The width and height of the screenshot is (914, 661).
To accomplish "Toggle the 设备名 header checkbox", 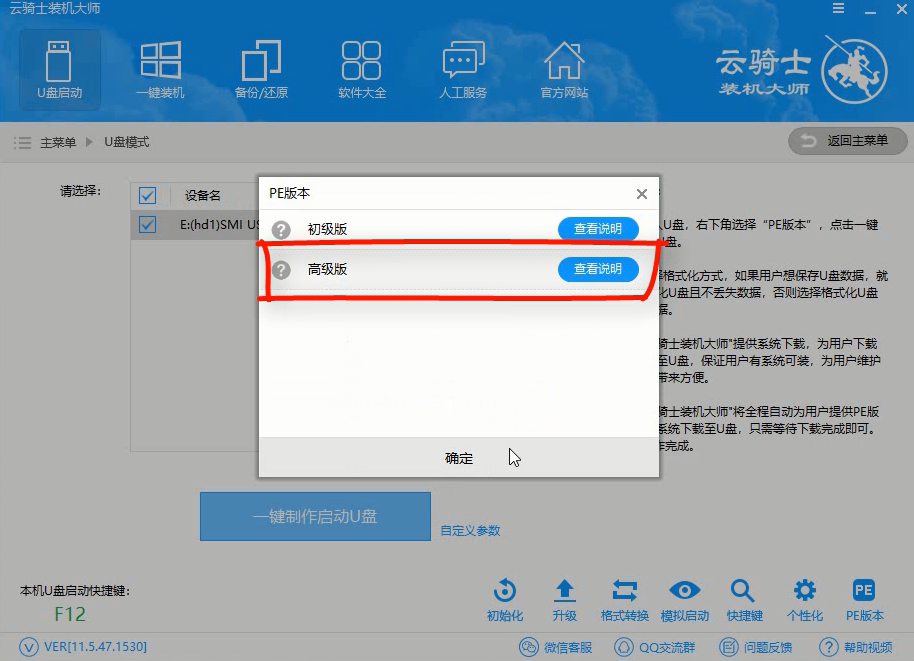I will (x=147, y=195).
